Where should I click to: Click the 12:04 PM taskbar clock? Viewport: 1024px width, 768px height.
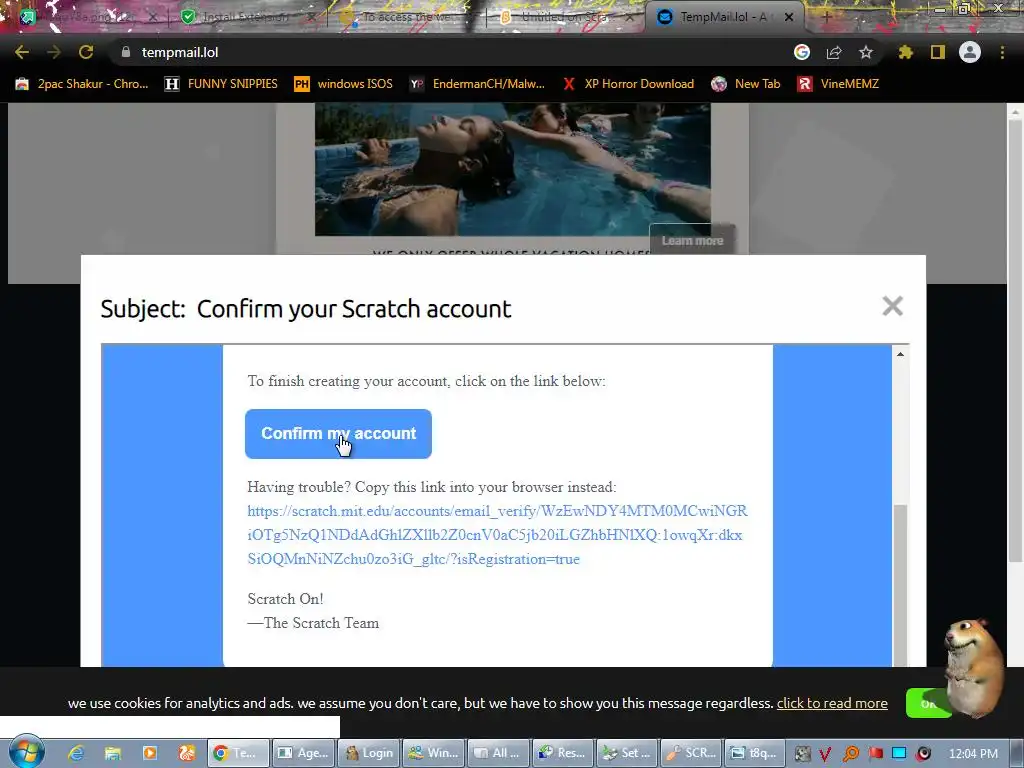[x=973, y=754]
